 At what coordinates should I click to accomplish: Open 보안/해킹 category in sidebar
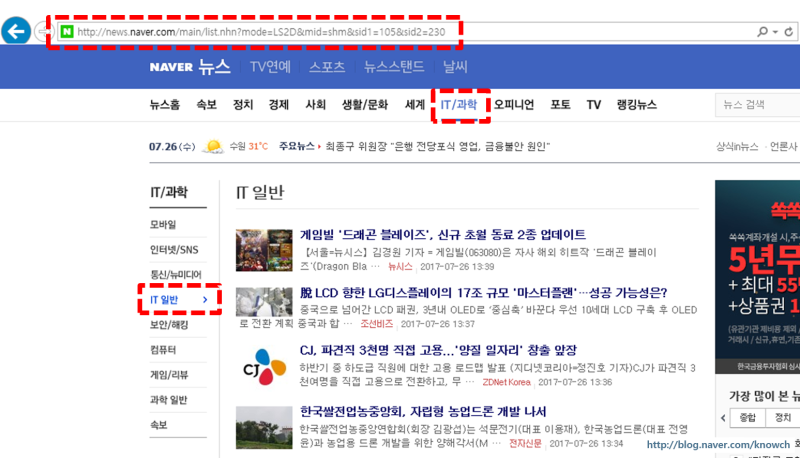[169, 324]
